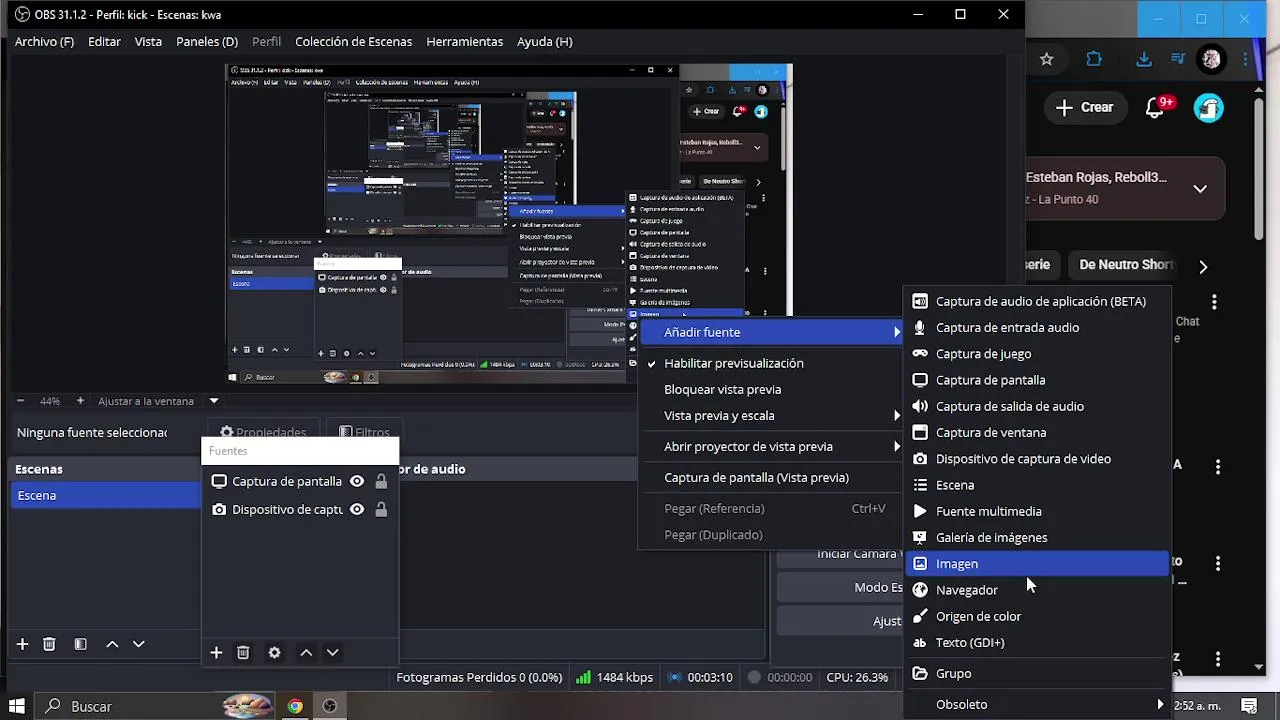Open Archivo (F) menu
Image resolution: width=1280 pixels, height=720 pixels.
click(44, 42)
